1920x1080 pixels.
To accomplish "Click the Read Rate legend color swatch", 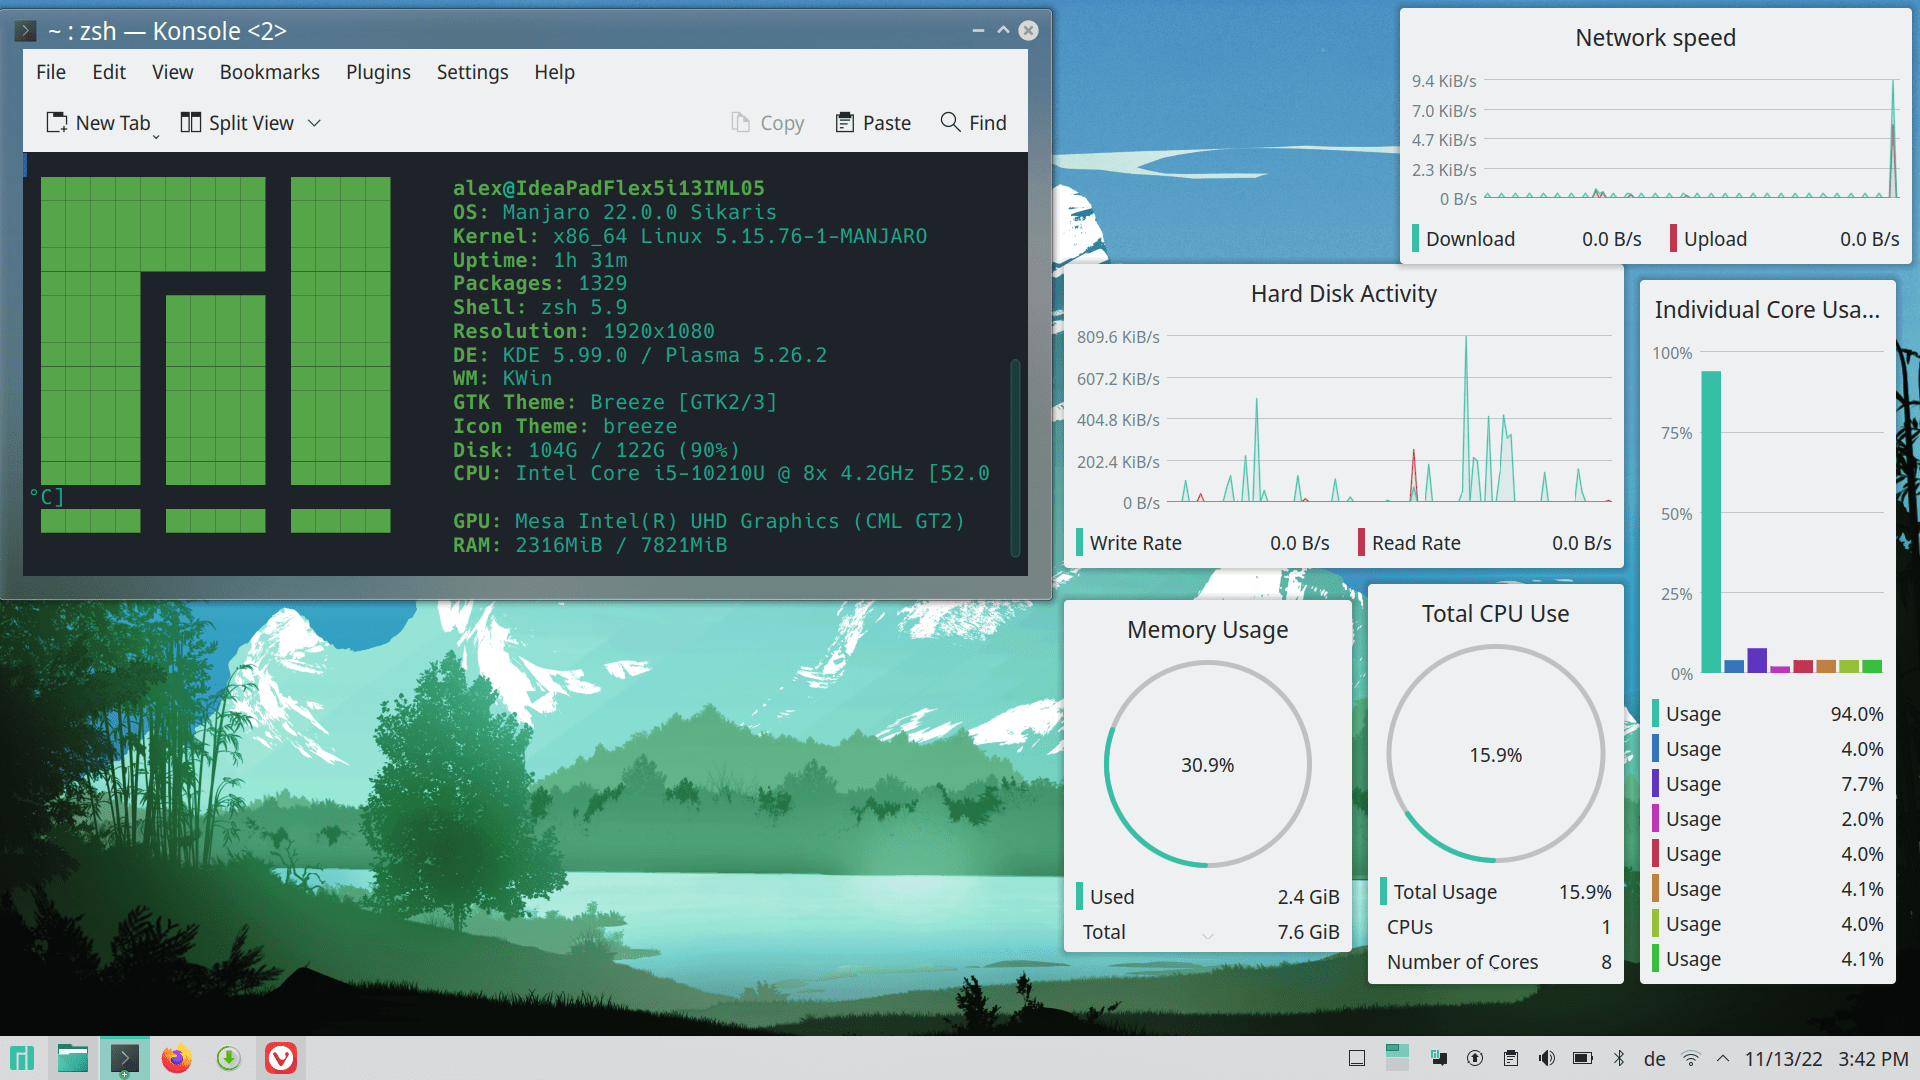I will (1361, 543).
